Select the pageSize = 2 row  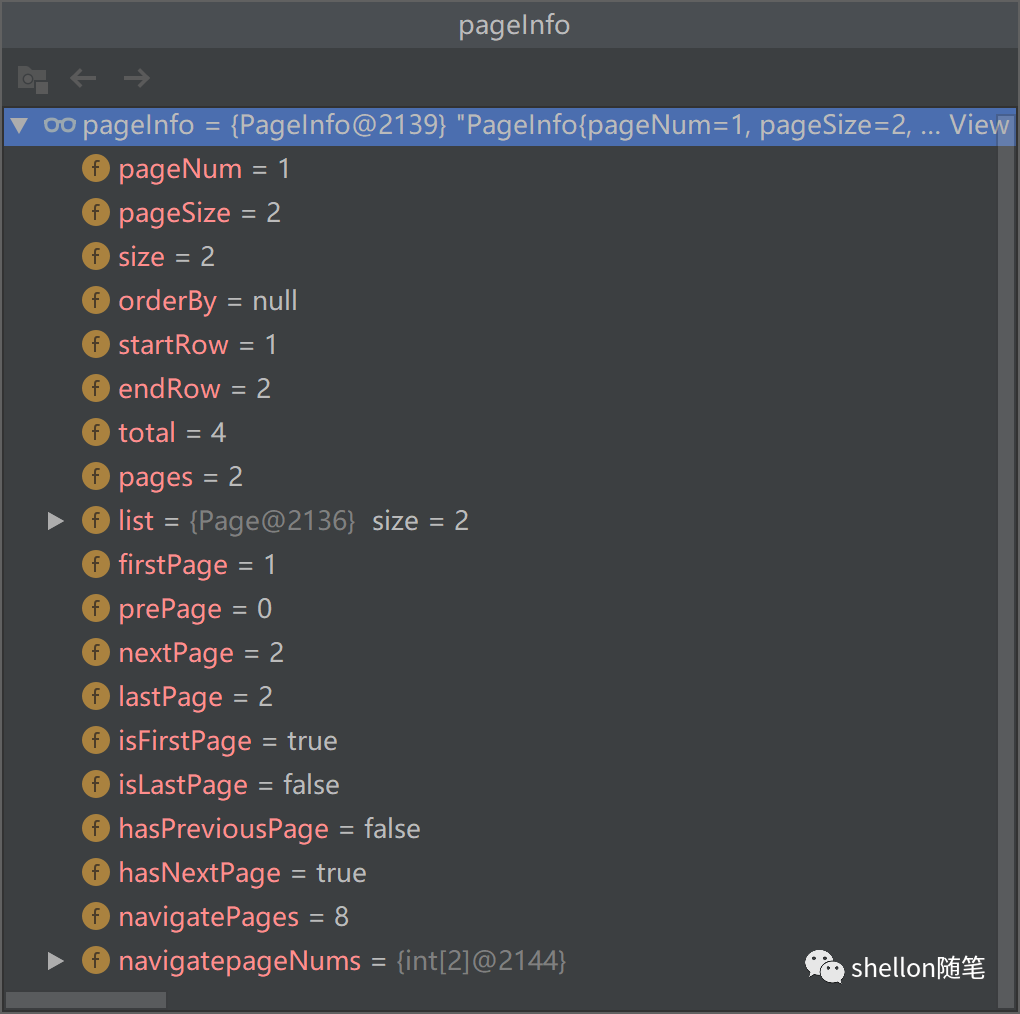click(x=199, y=213)
